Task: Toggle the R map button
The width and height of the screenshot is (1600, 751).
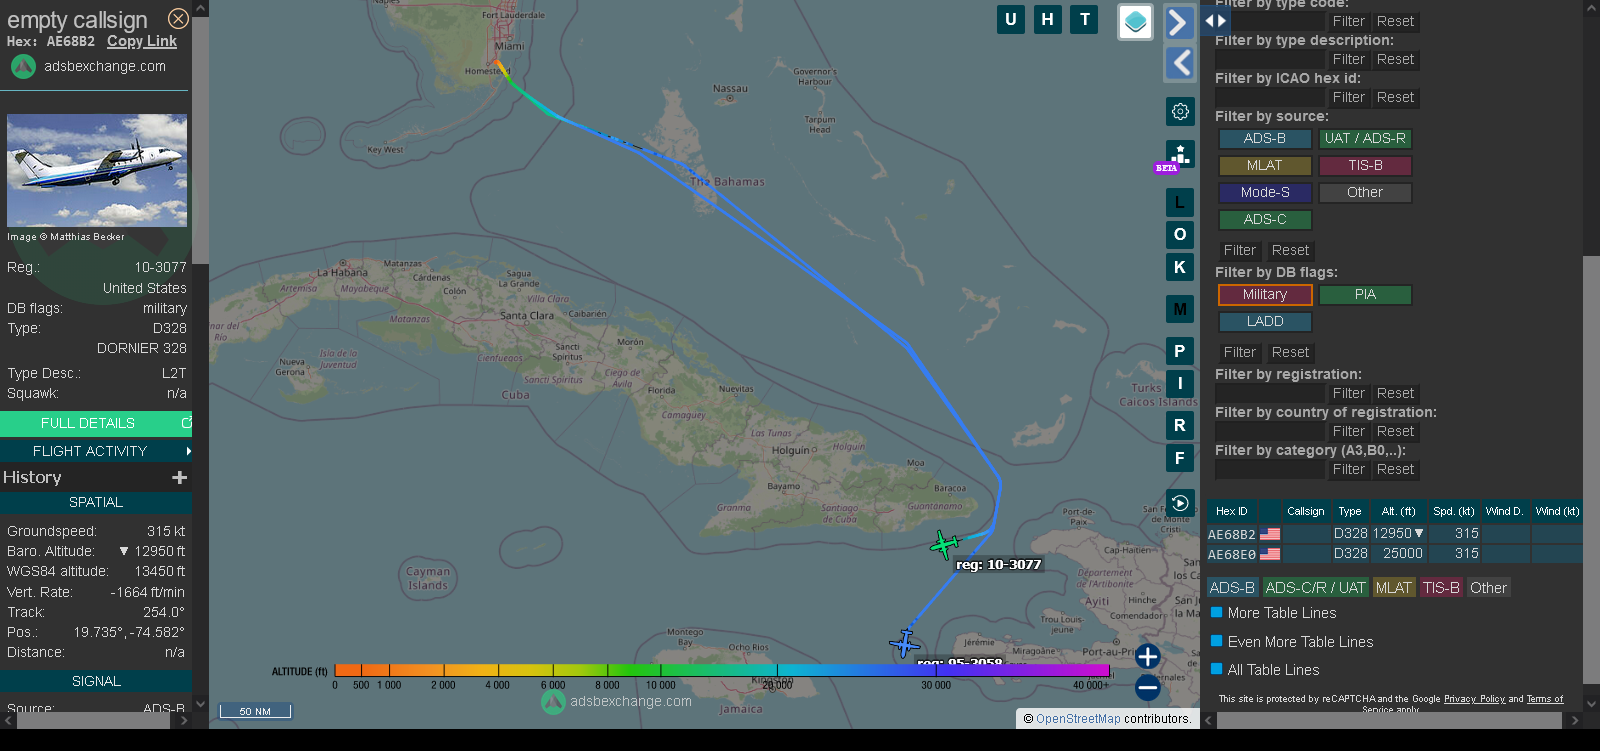Action: (x=1180, y=425)
